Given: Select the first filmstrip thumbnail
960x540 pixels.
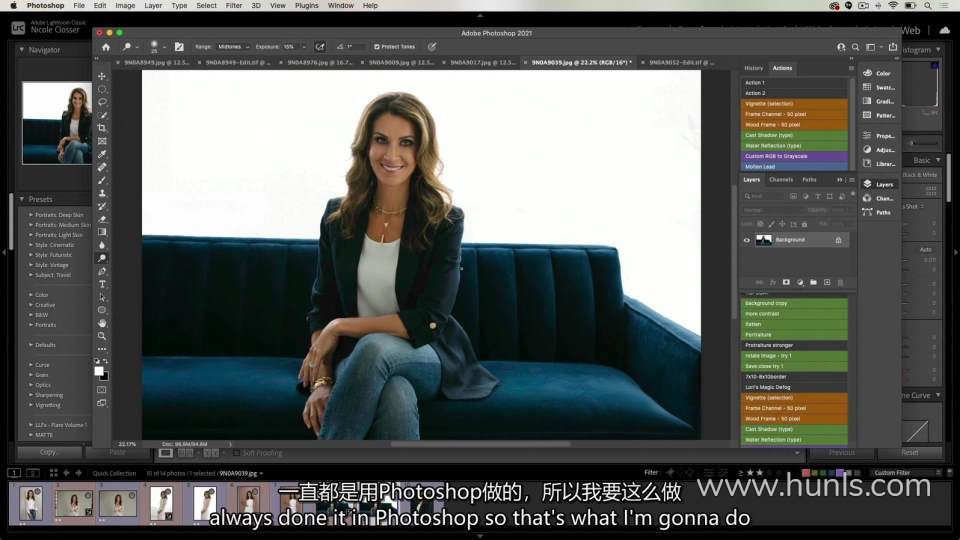Looking at the screenshot, I should [x=30, y=503].
